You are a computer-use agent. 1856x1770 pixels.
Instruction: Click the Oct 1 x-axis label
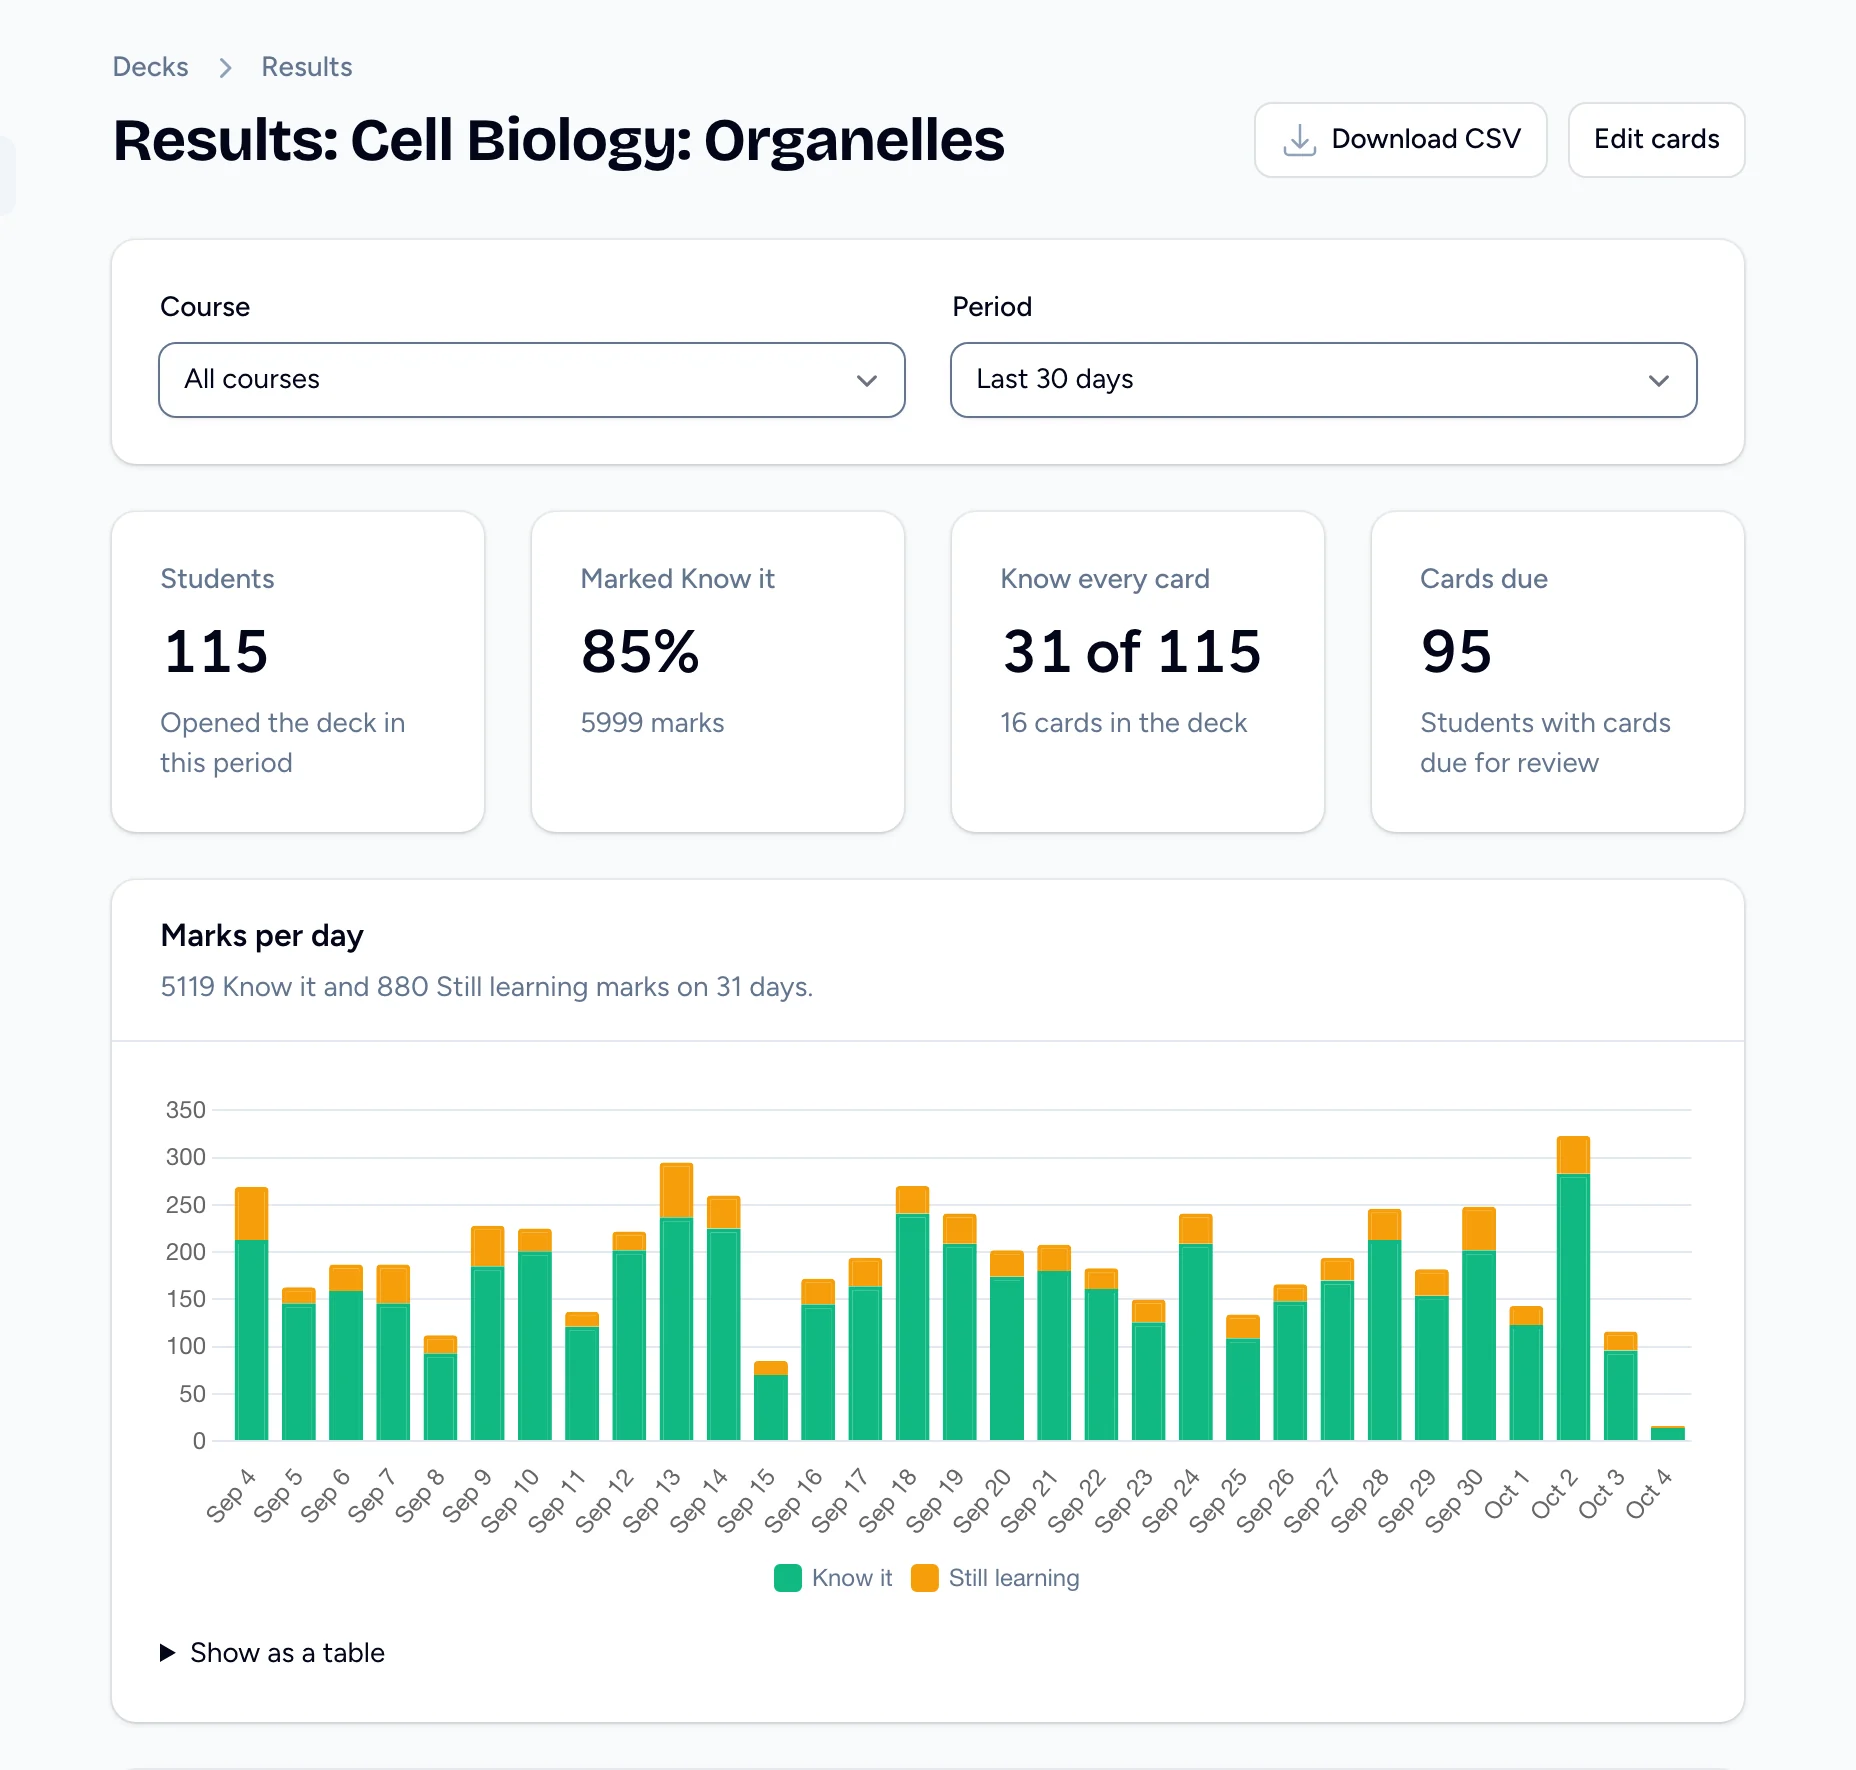coord(1506,1494)
